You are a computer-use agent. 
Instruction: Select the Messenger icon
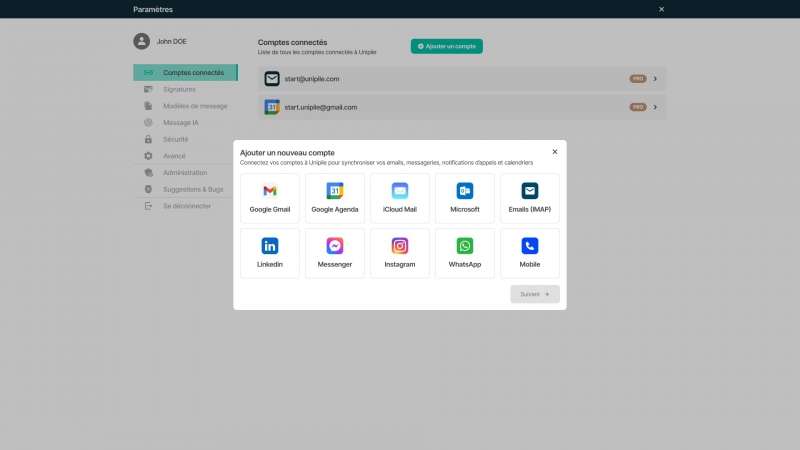[335, 246]
